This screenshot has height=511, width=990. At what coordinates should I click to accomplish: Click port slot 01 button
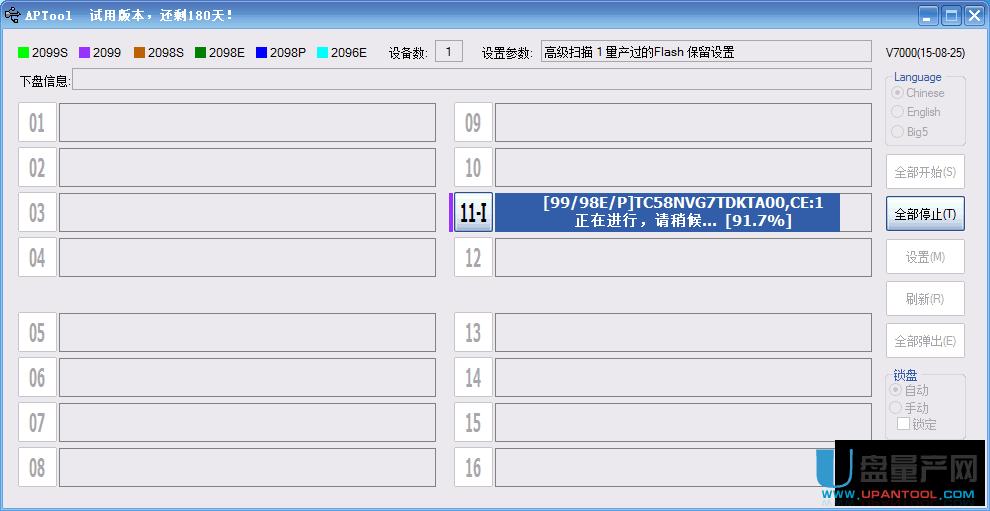37,123
